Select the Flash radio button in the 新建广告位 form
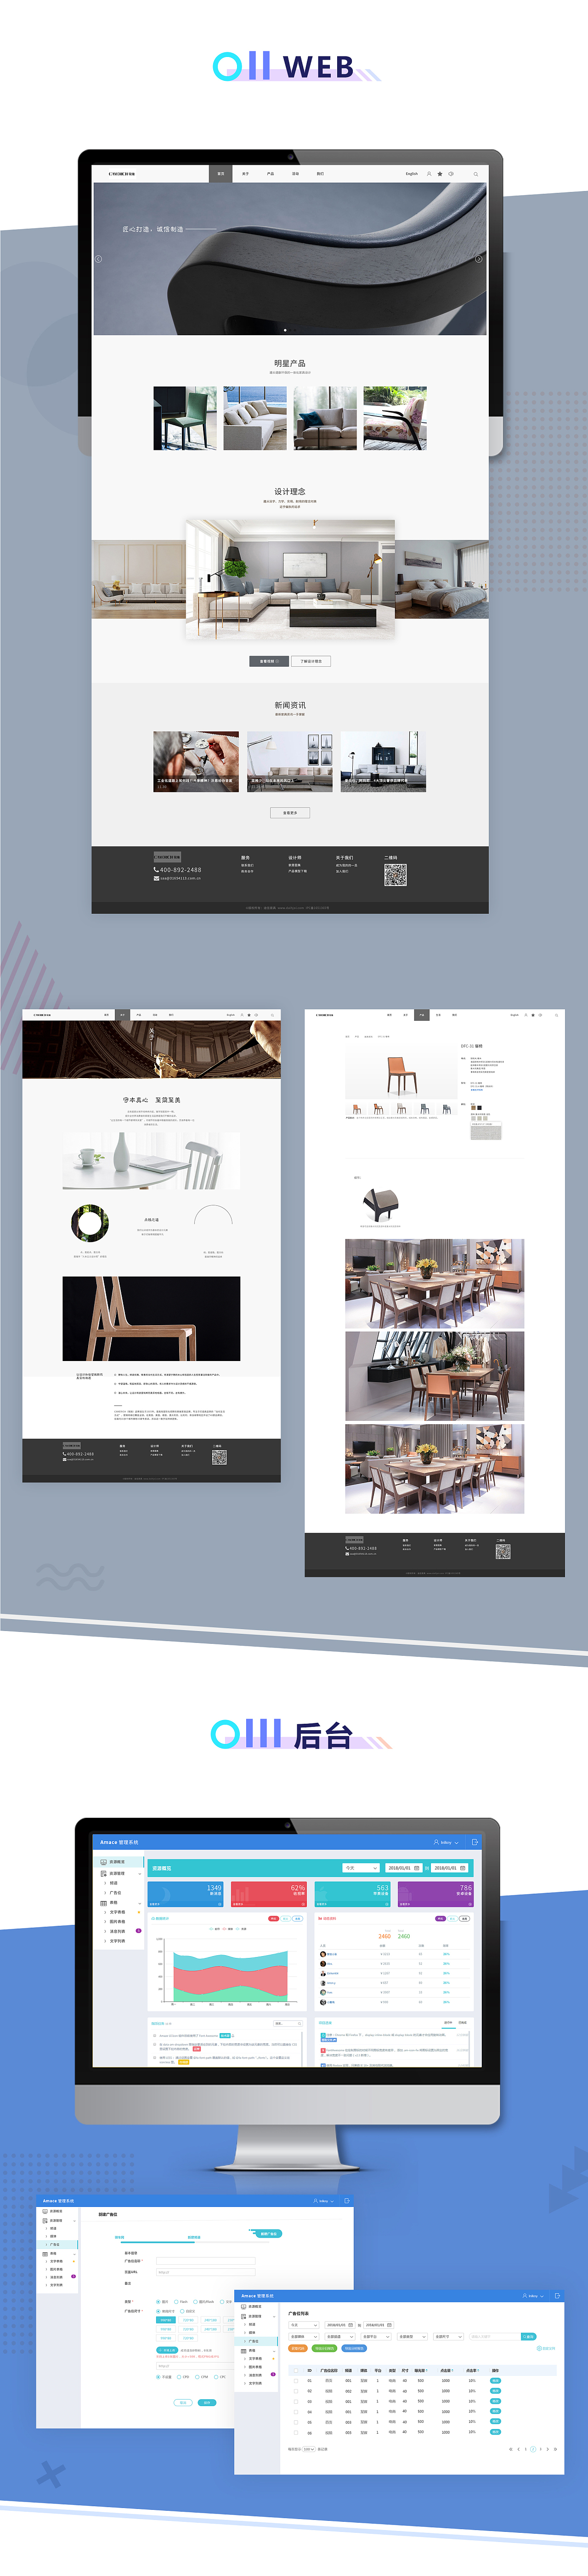 point(176,2301)
